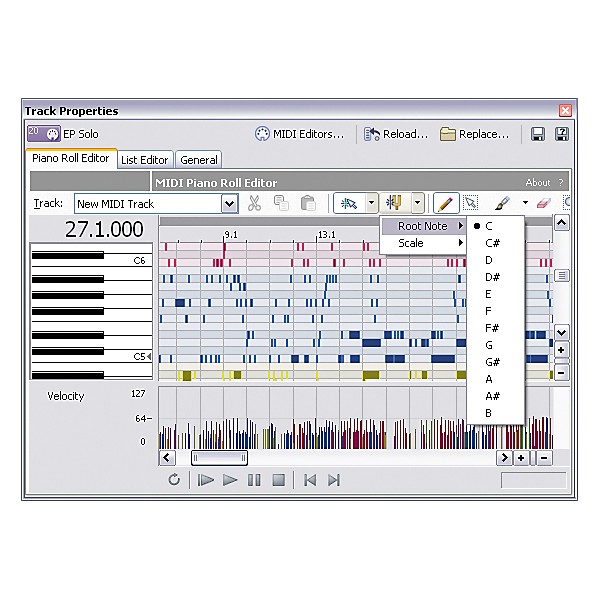Select root note E
This screenshot has width=600, height=600.
(x=495, y=294)
